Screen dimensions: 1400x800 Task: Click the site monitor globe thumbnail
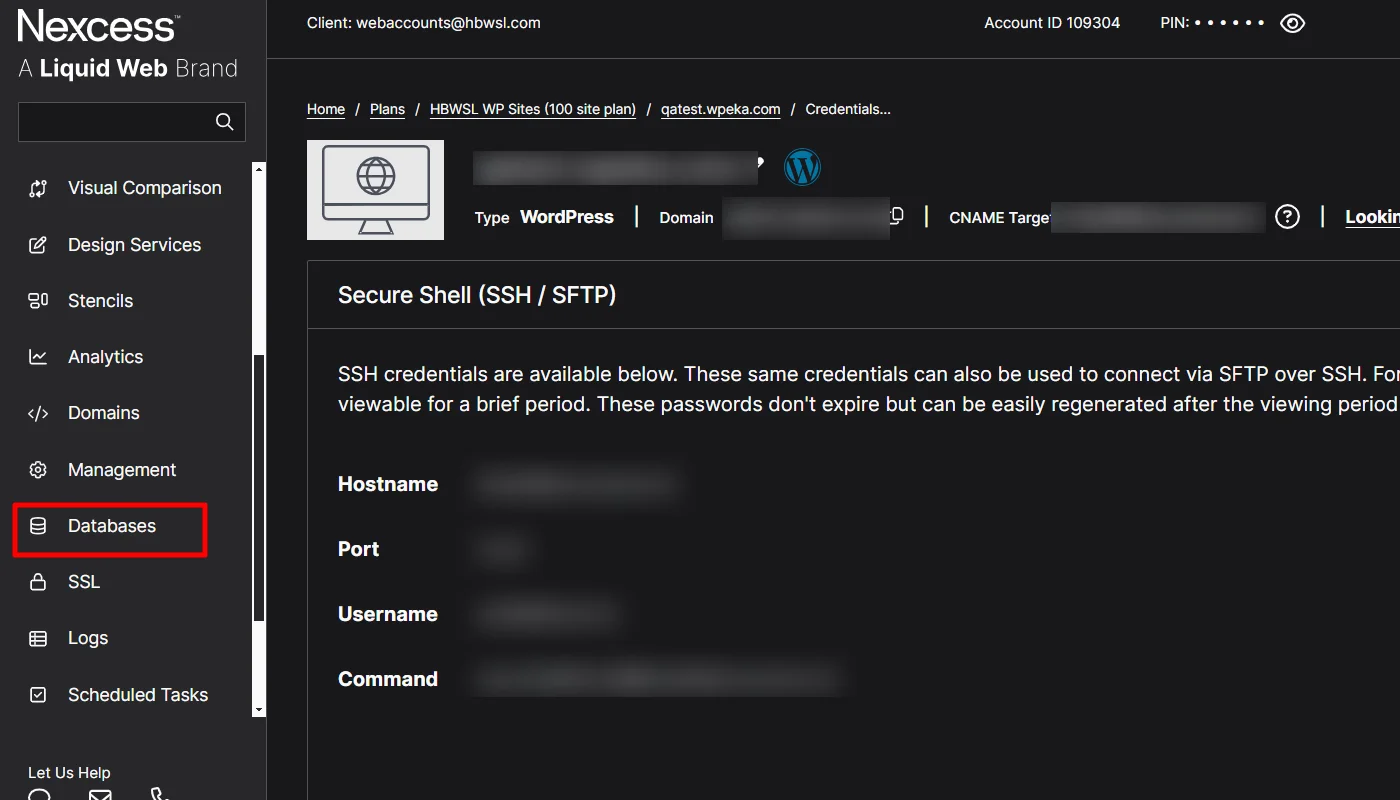[x=375, y=190]
